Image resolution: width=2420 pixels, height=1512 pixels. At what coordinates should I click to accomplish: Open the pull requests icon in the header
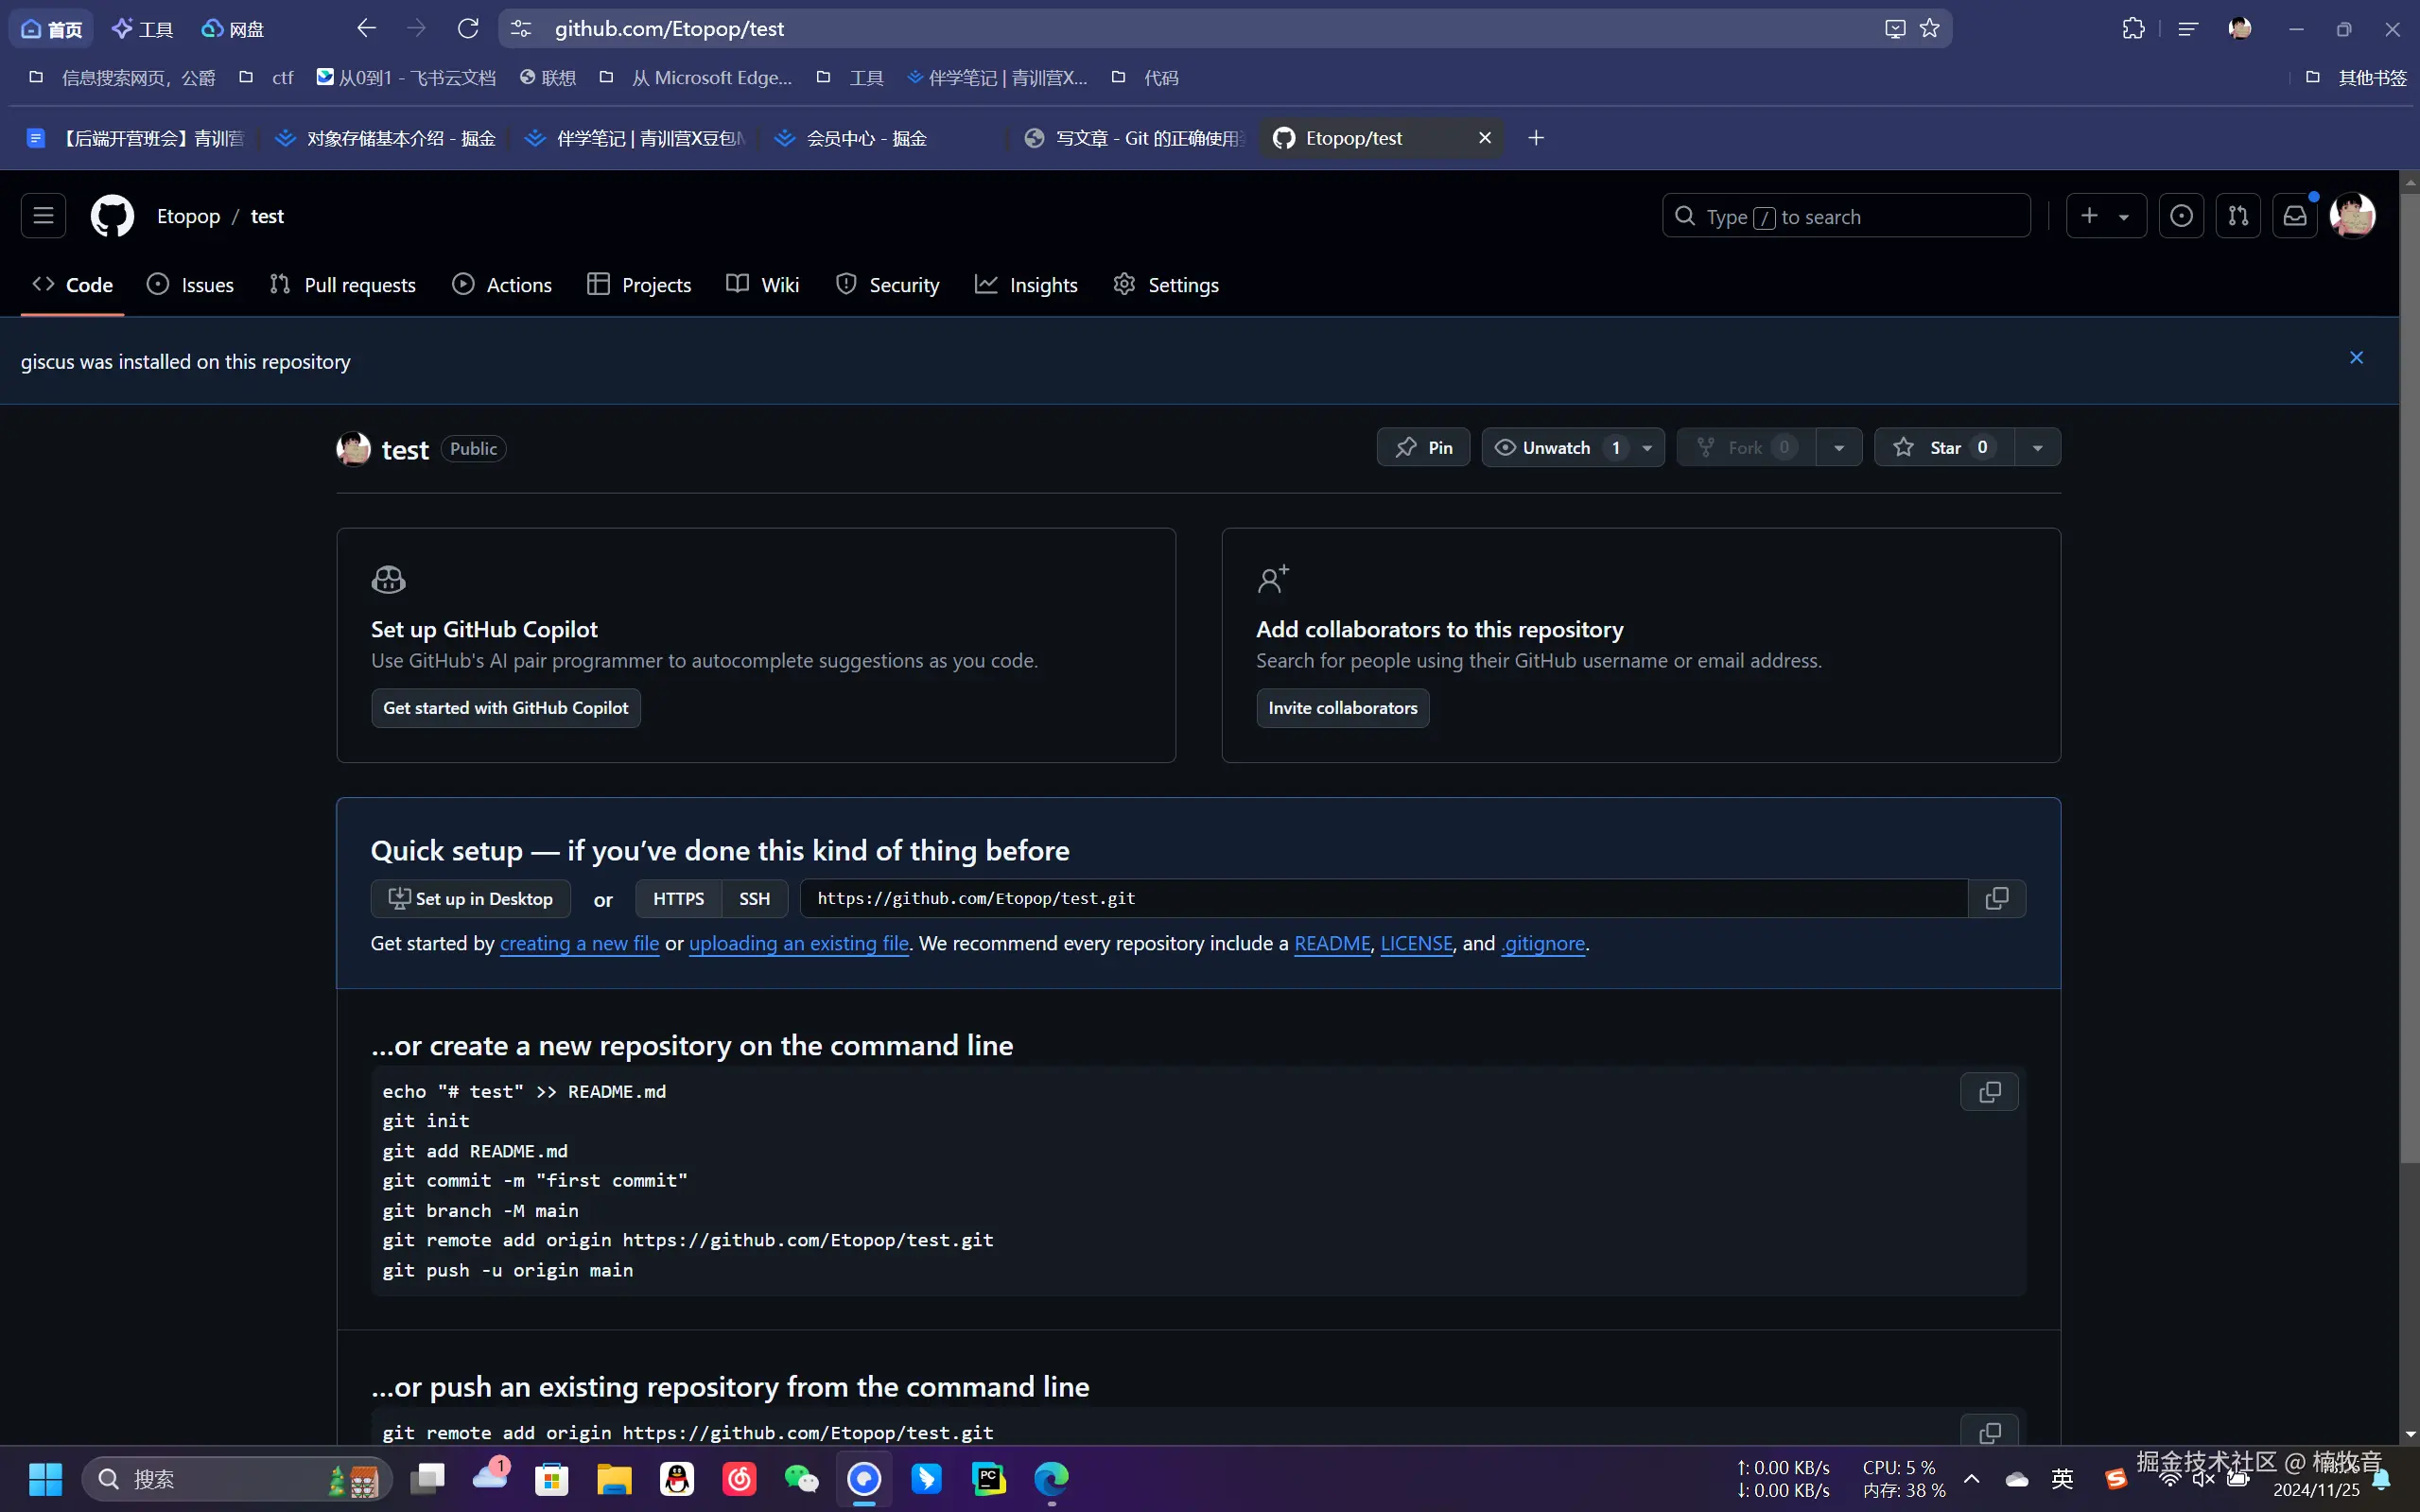pyautogui.click(x=2238, y=216)
